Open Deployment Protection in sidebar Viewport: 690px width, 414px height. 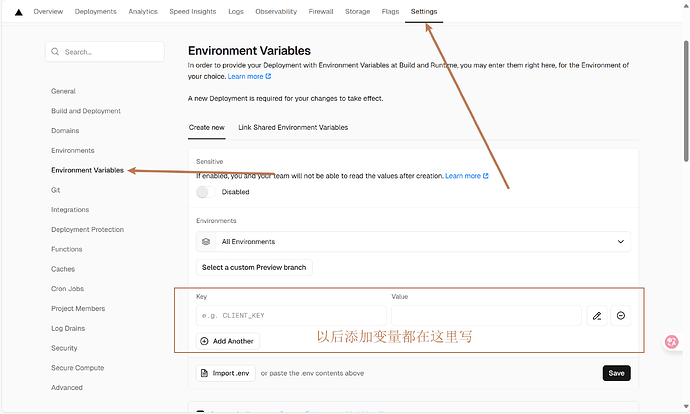(88, 230)
